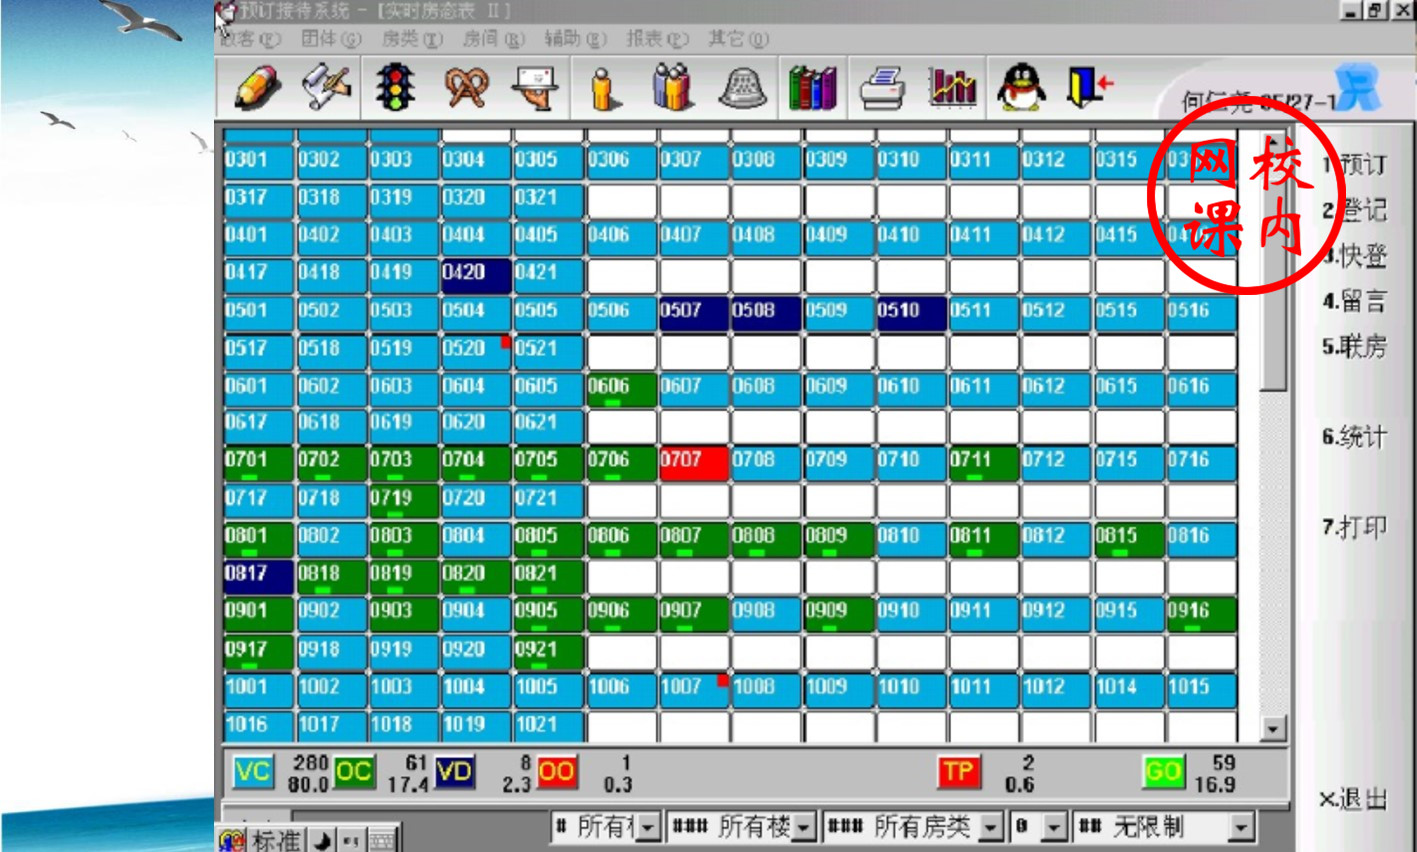Select green room cell 0811
1417x852 pixels.
click(x=984, y=539)
